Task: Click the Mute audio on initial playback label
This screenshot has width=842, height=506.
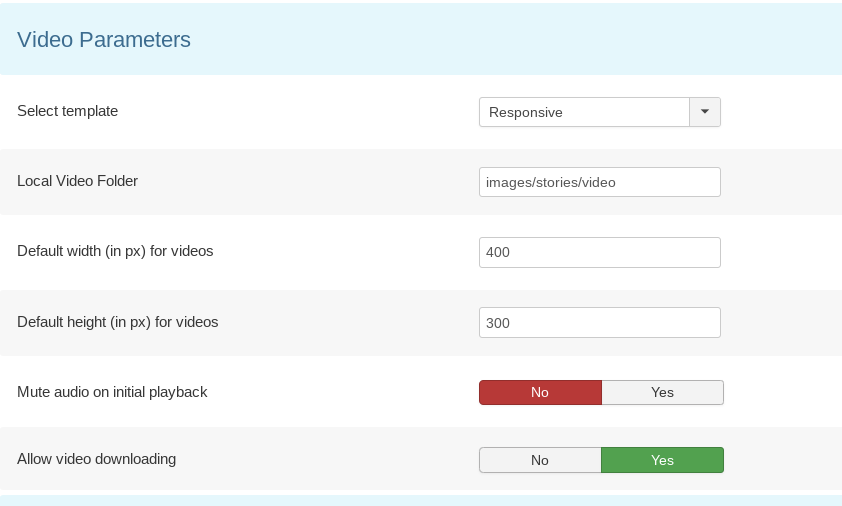Action: [112, 392]
